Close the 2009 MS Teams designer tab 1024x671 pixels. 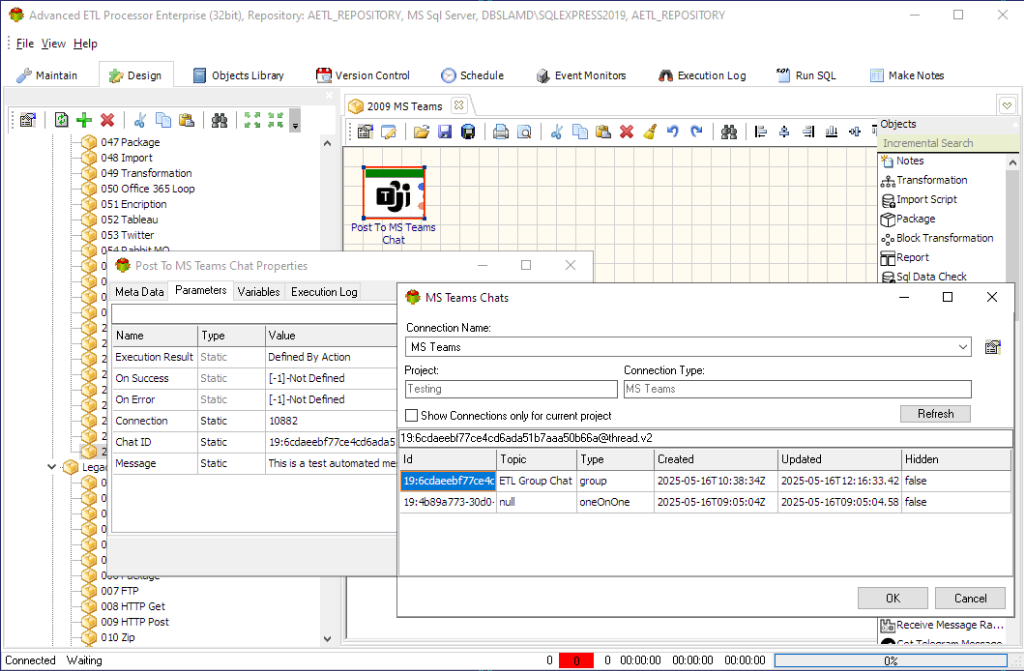coord(459,105)
